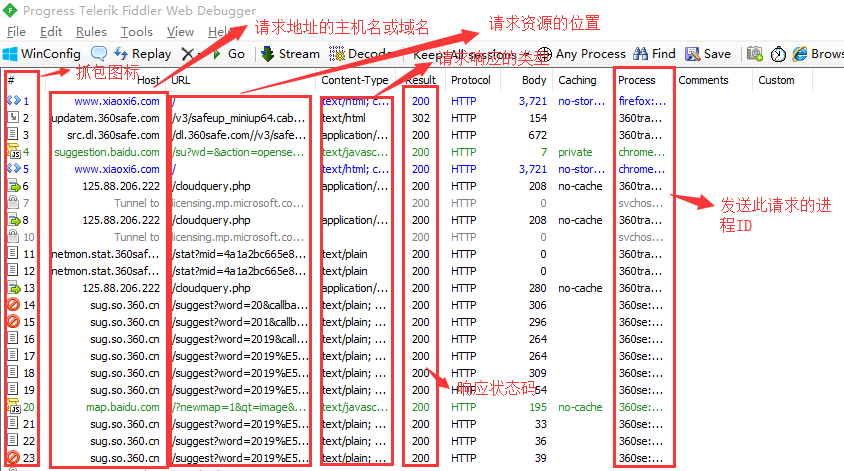Select session 4 JS script icon
The width and height of the screenshot is (844, 471).
(x=13, y=152)
